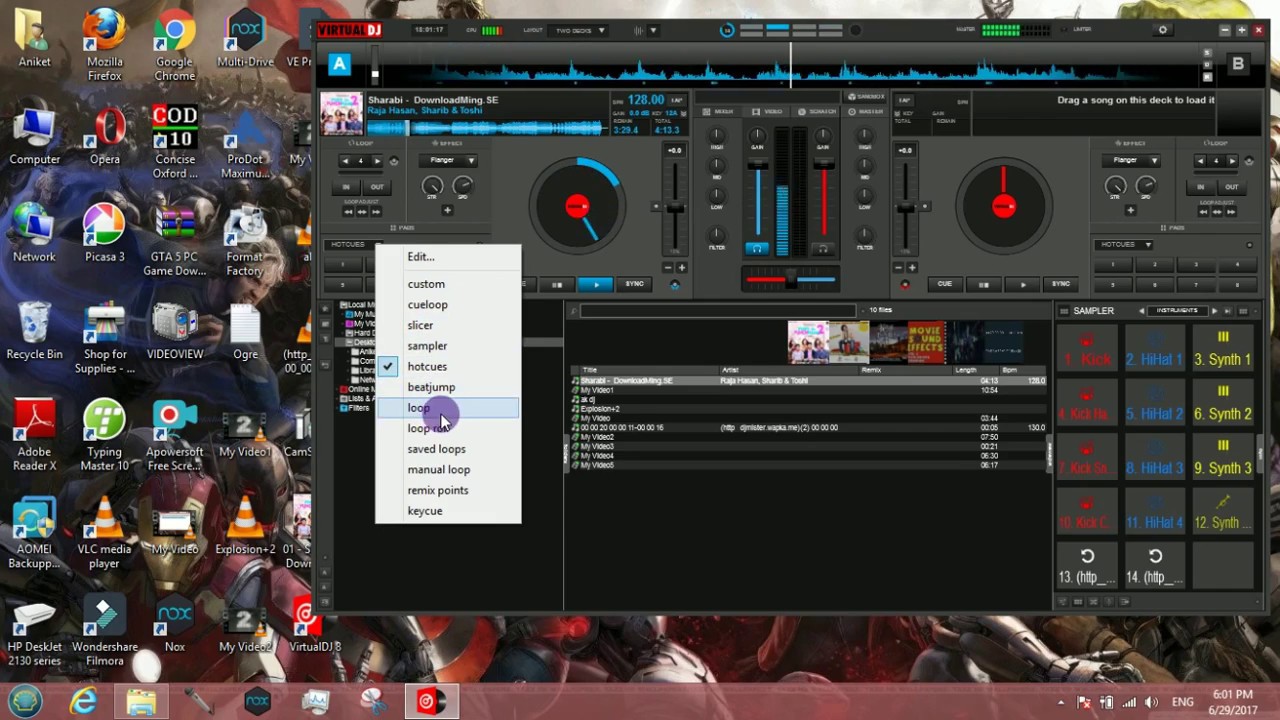1280x720 pixels.
Task: Toggle deck B headphone cue button
Action: click(x=822, y=248)
